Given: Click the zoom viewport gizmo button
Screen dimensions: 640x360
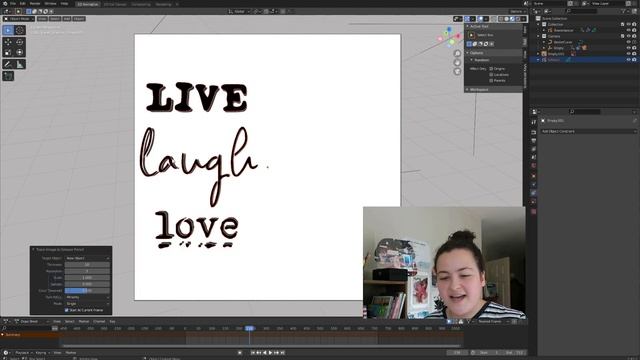Looking at the screenshot, I should (x=458, y=53).
